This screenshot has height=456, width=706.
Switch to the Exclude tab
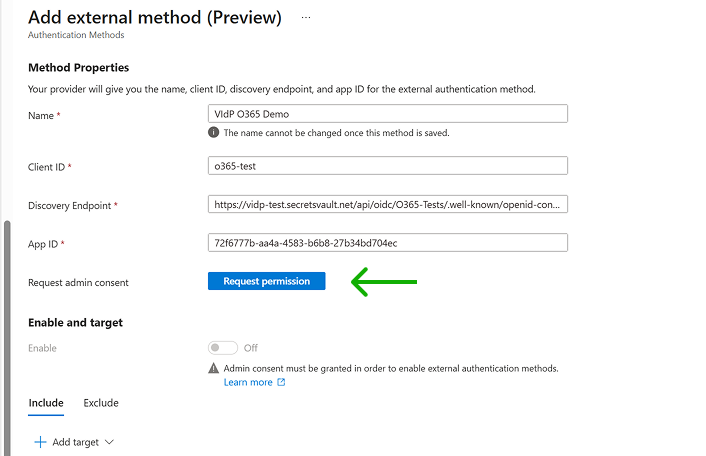101,403
